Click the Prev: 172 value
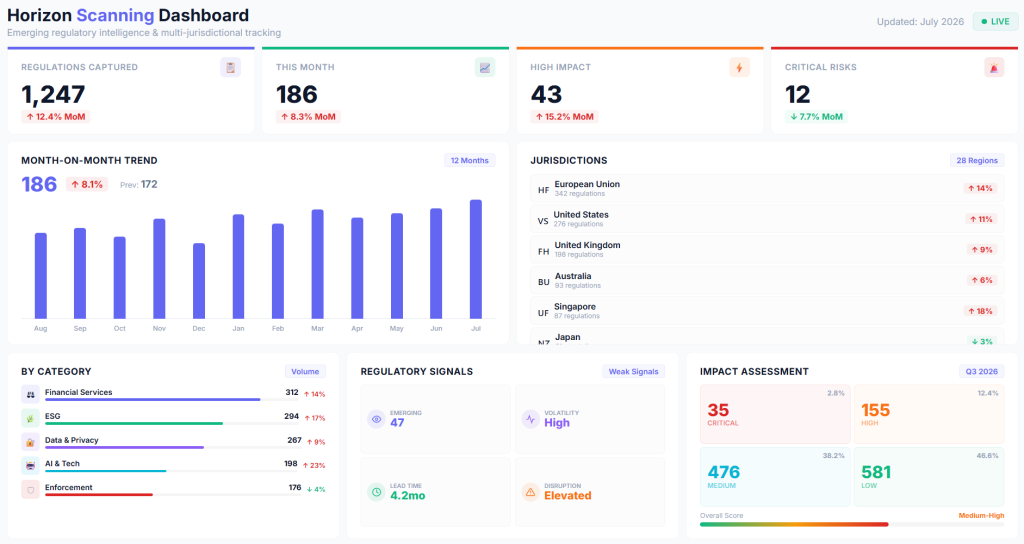 tap(139, 185)
